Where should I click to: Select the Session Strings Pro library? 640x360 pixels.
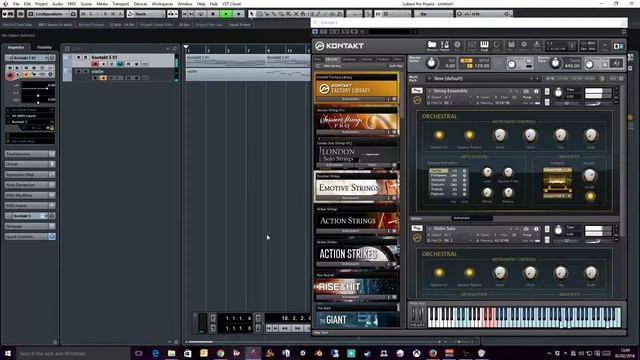coord(357,121)
